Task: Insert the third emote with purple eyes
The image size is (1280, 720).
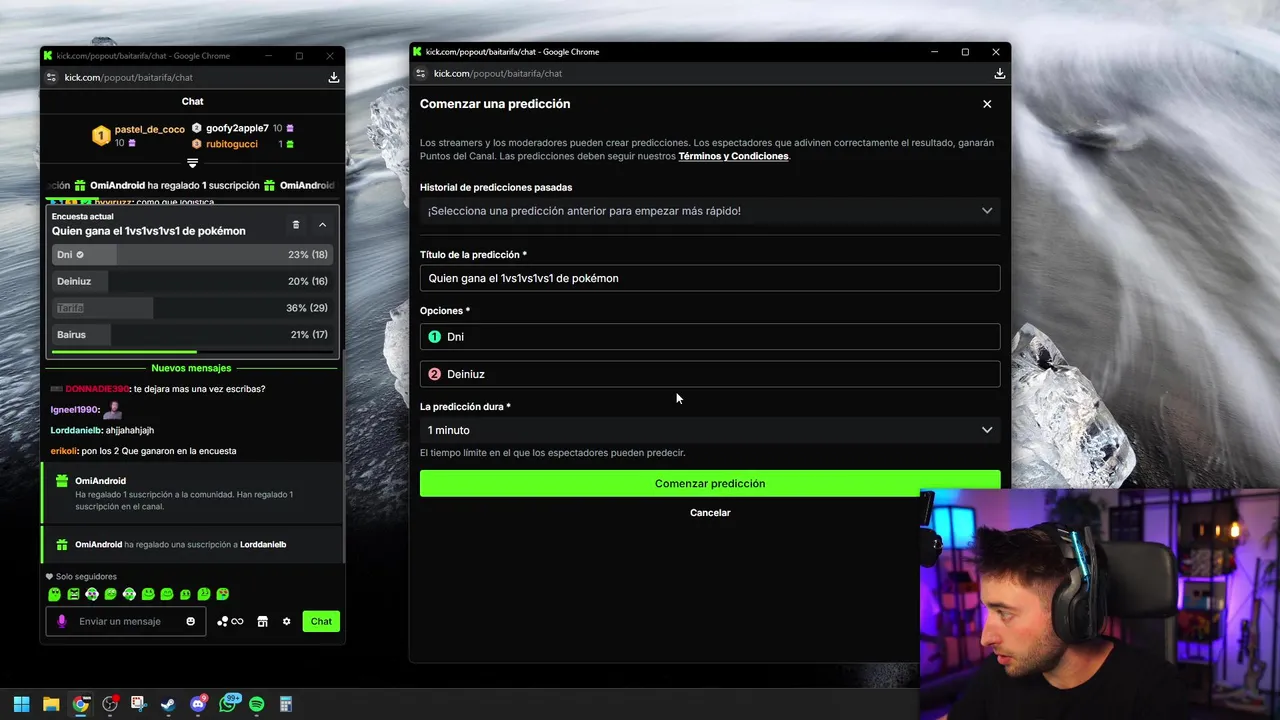Action: click(92, 594)
